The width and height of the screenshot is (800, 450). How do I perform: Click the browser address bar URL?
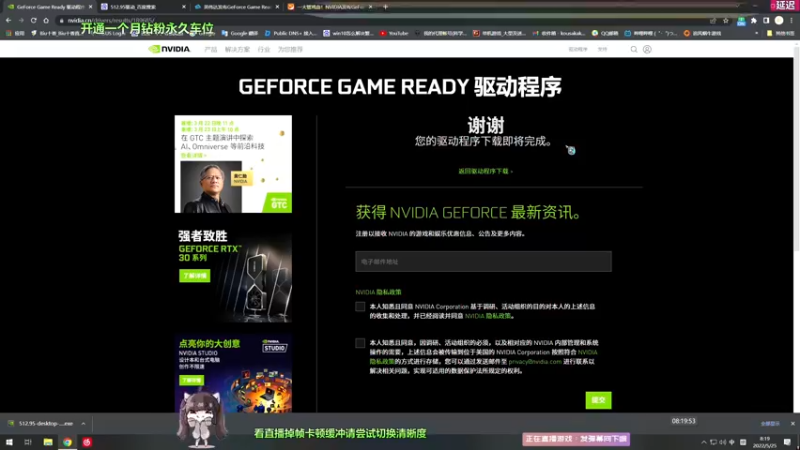(111, 20)
